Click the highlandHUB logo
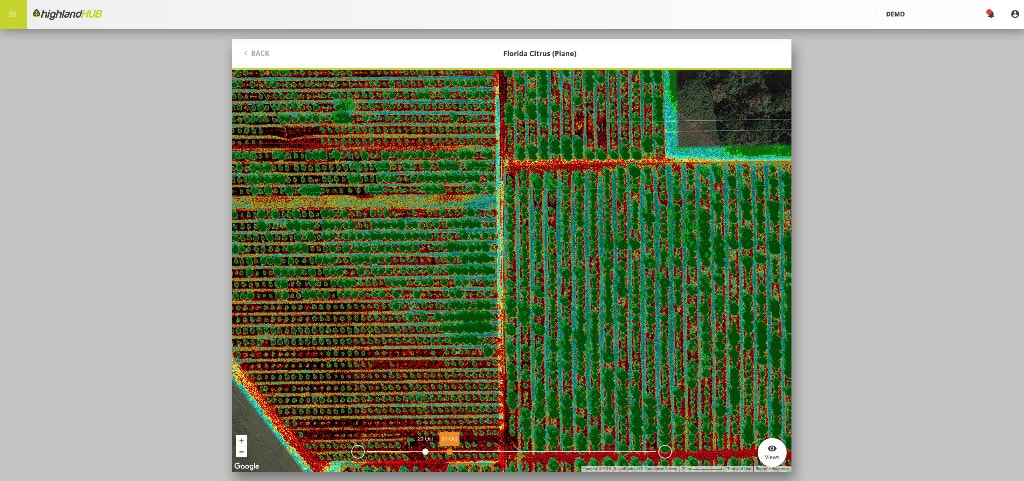 coord(67,14)
